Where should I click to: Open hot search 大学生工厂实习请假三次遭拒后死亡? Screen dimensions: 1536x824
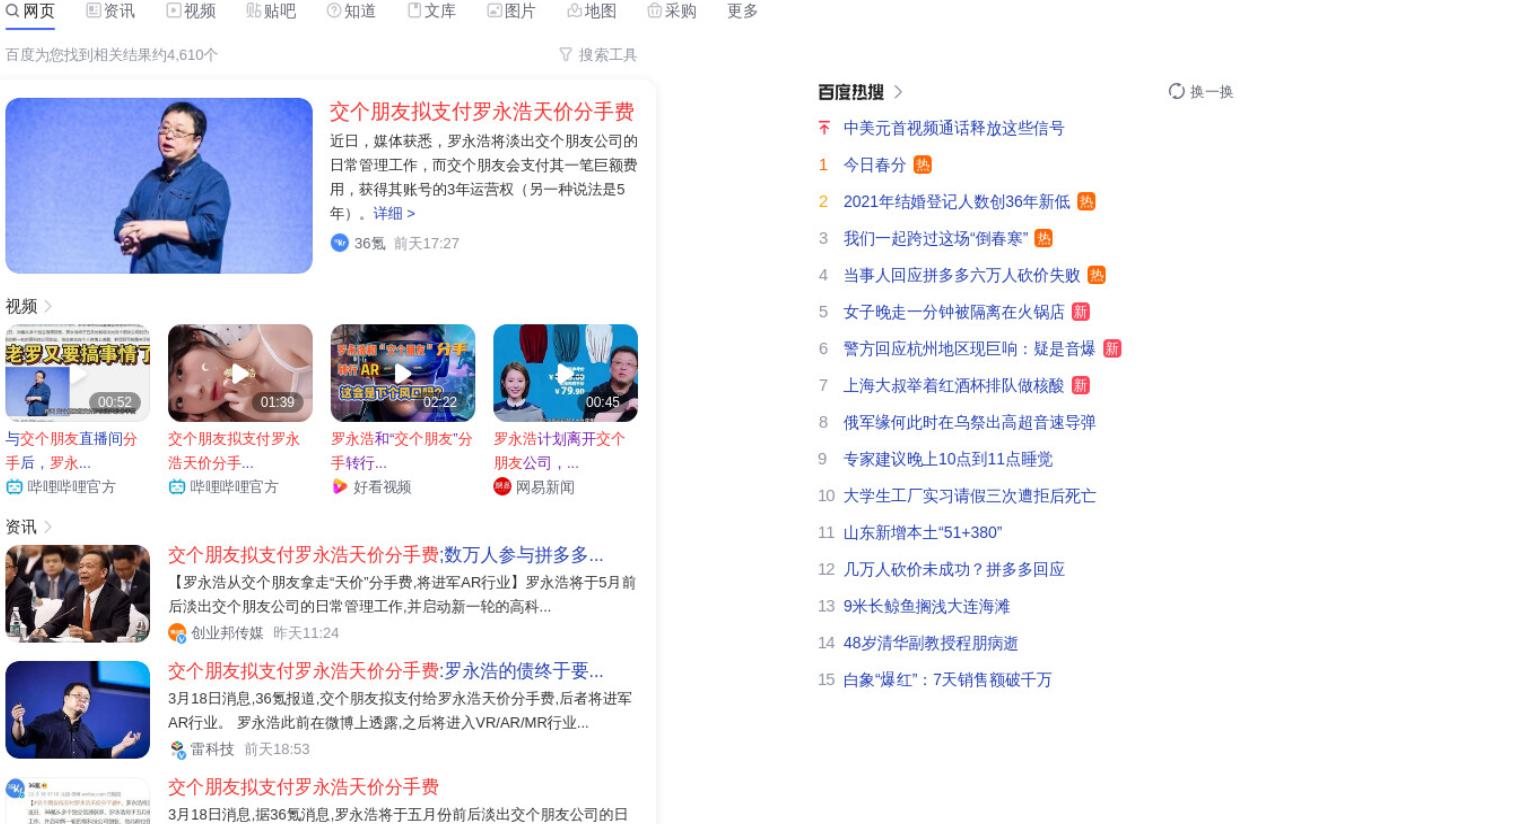pos(970,496)
